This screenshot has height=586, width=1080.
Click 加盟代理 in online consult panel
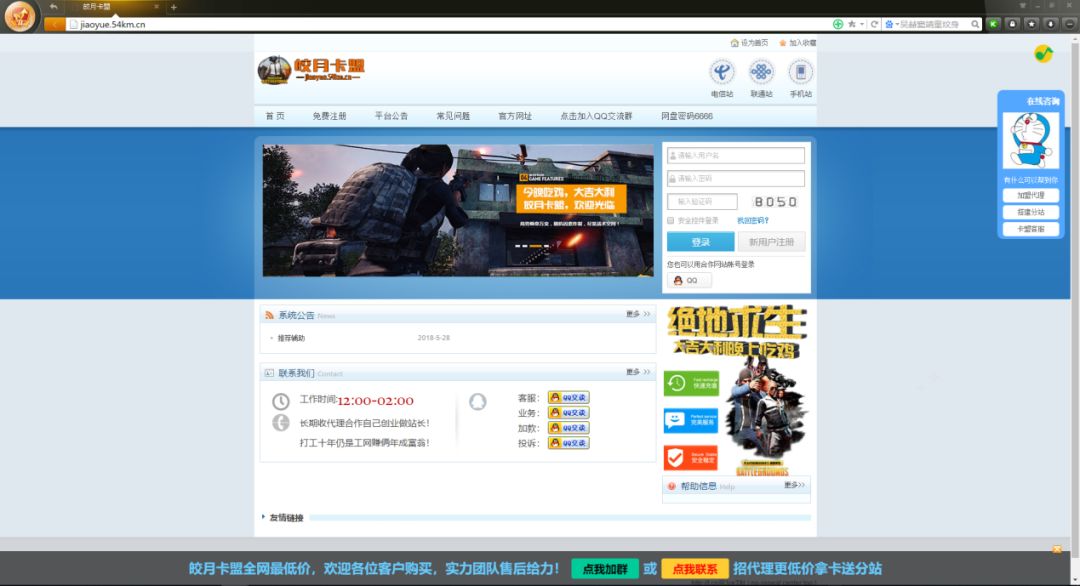pyautogui.click(x=1030, y=196)
